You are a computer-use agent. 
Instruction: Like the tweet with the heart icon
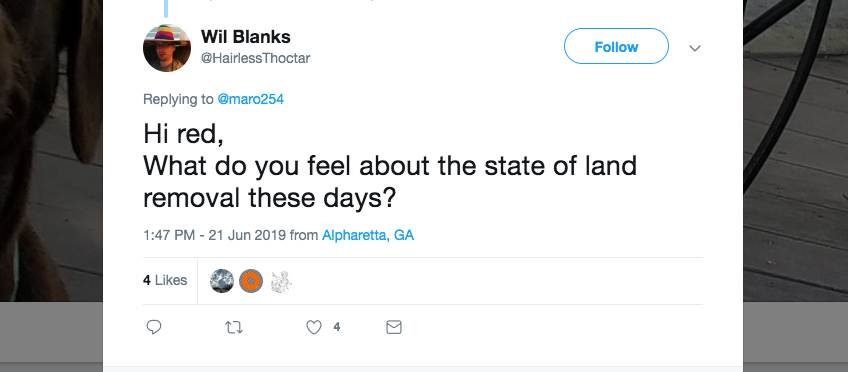(314, 327)
